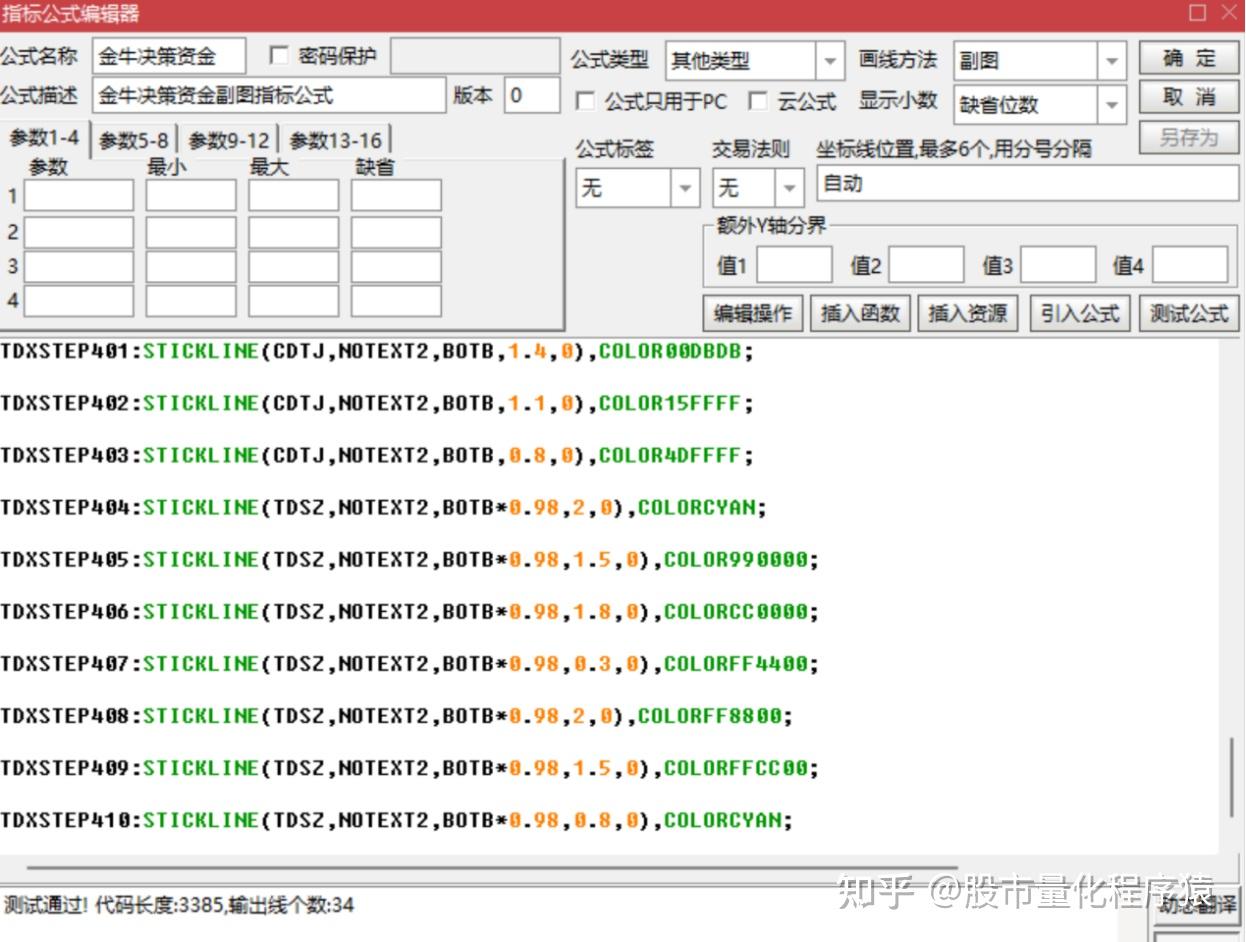Click row 2 参数 name field

pyautogui.click(x=79, y=232)
